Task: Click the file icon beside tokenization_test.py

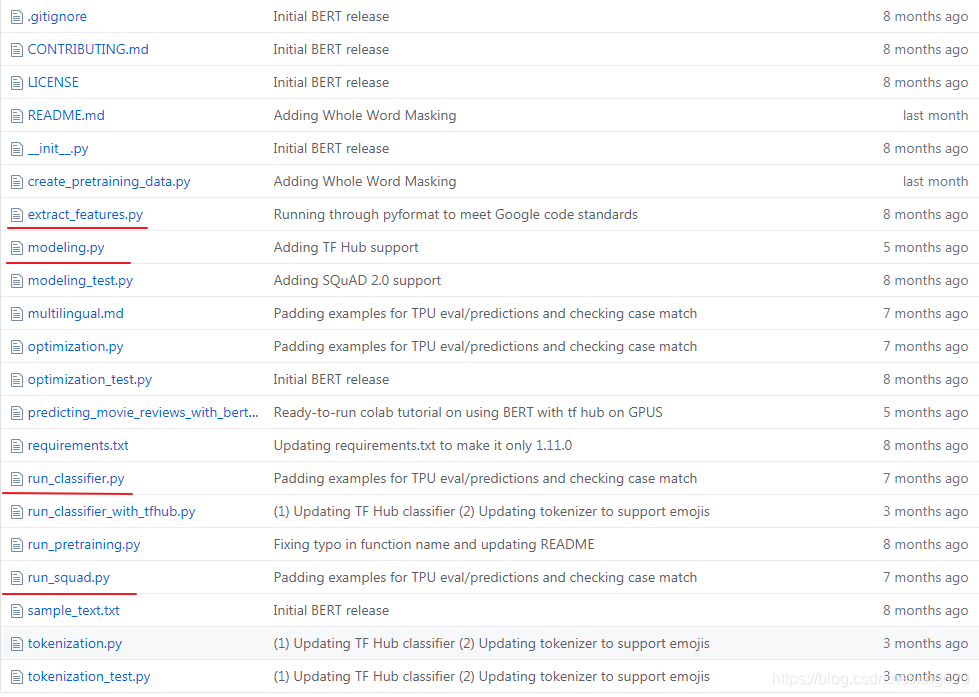Action: 17,678
